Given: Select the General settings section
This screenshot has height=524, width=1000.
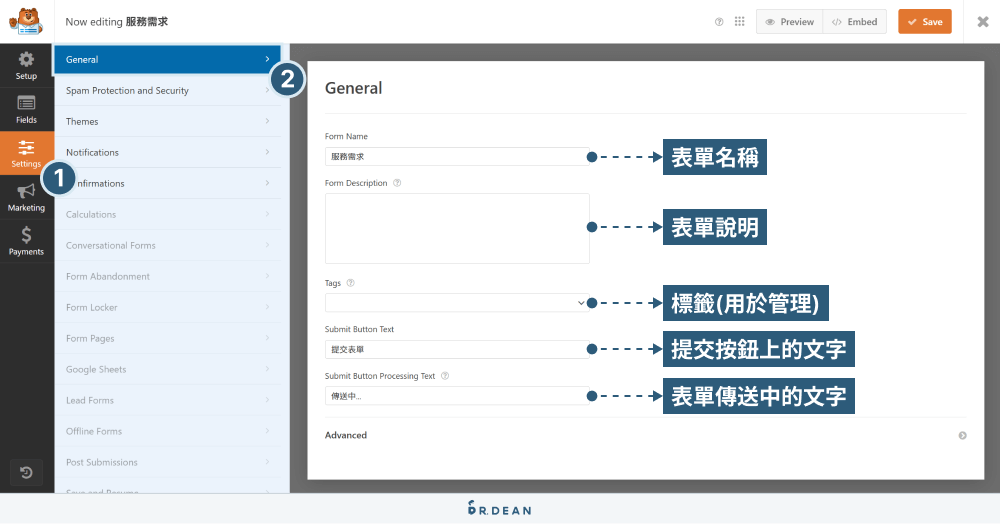Looking at the screenshot, I should (168, 59).
